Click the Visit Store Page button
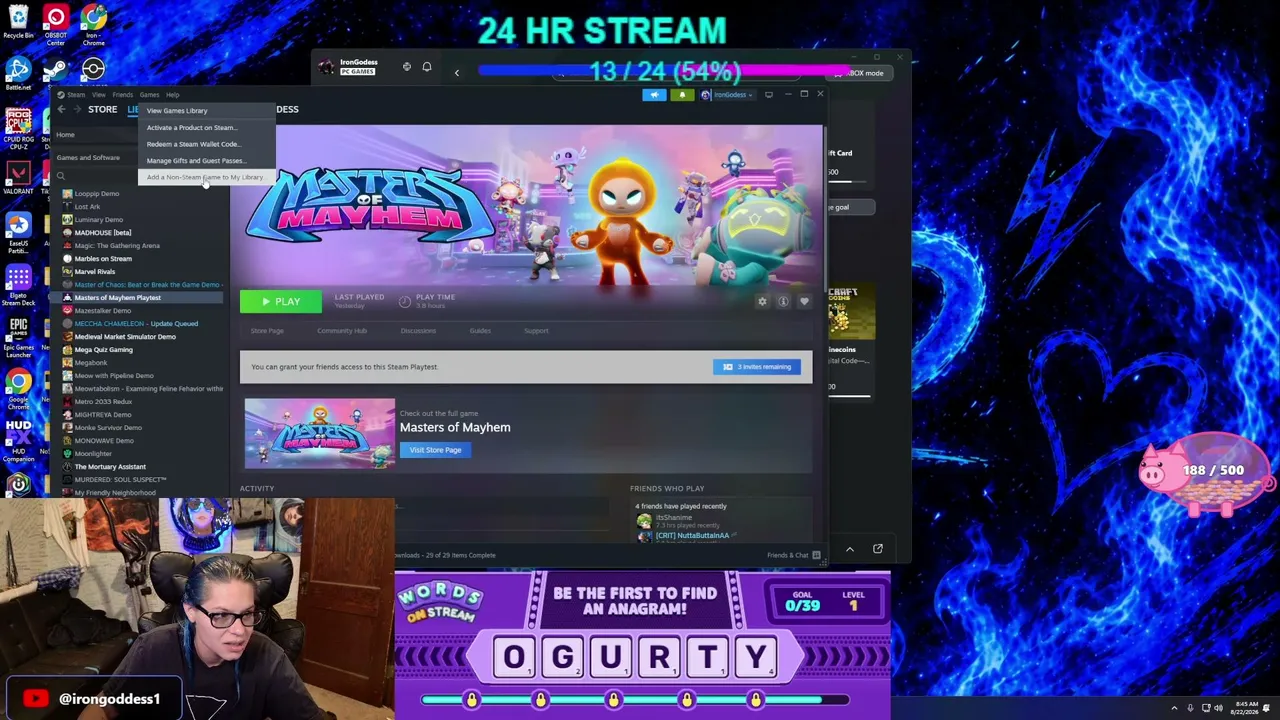 coord(435,450)
